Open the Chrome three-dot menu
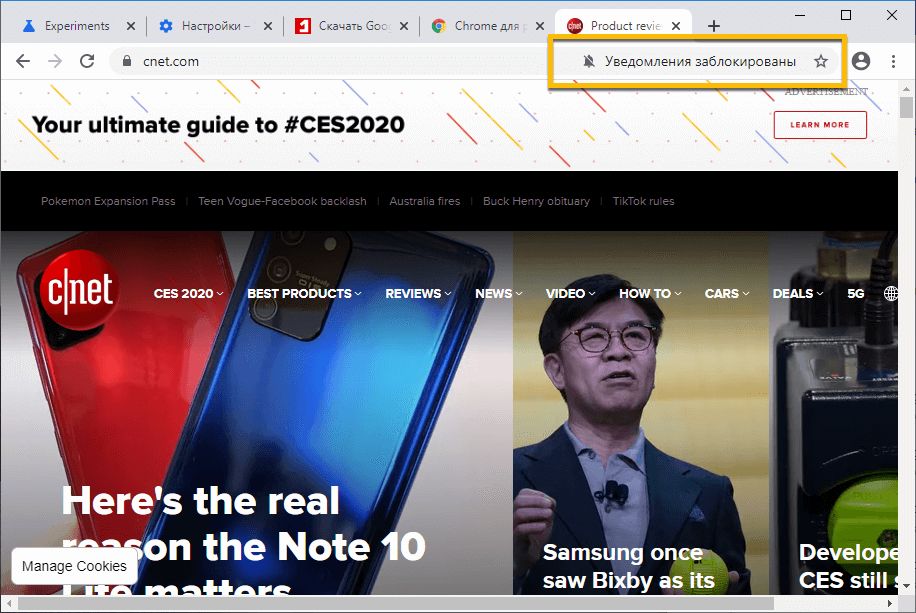Viewport: 916px width, 613px height. pyautogui.click(x=893, y=61)
